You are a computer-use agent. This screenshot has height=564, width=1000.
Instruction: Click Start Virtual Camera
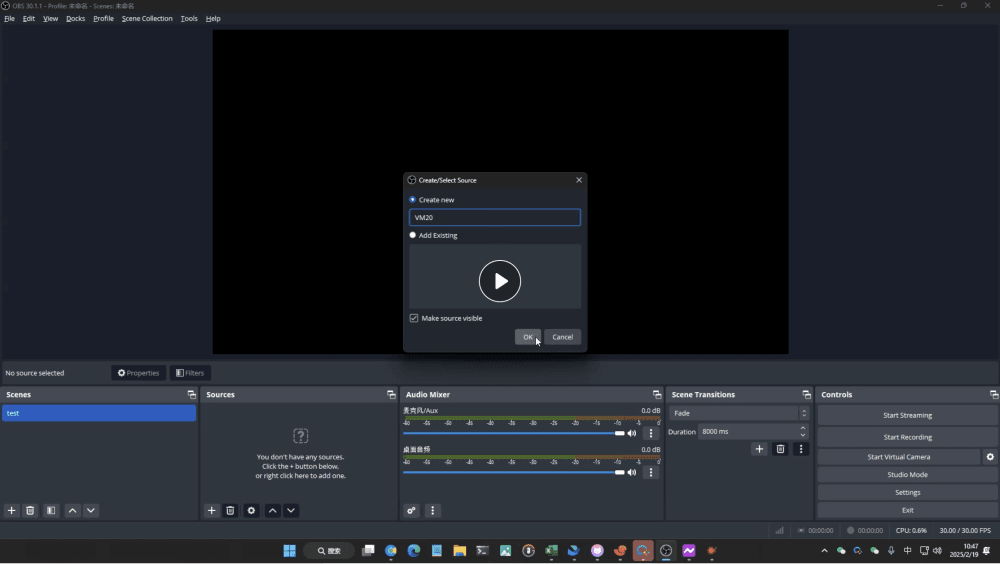pyautogui.click(x=899, y=457)
